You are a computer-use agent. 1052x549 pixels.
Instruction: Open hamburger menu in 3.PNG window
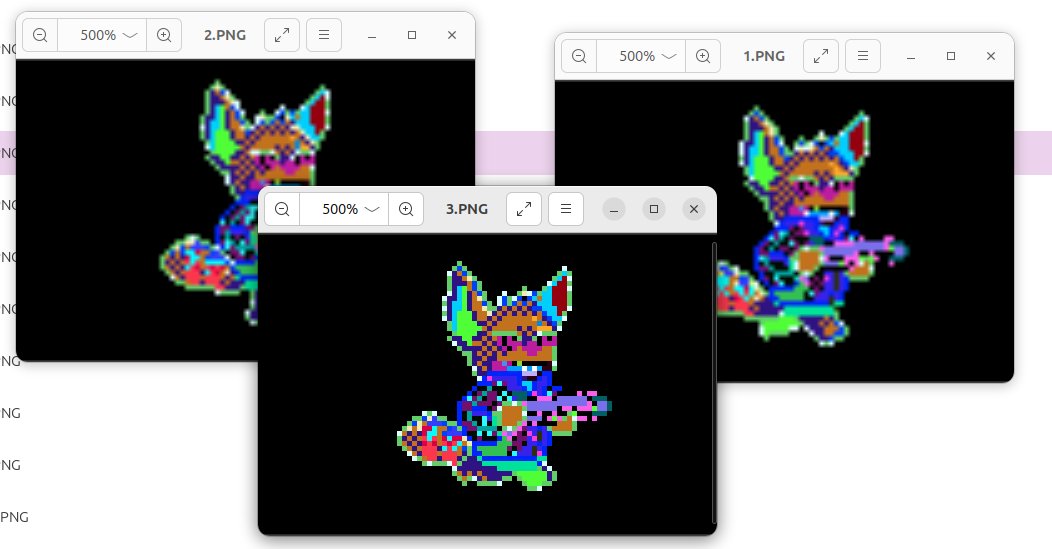coord(566,209)
